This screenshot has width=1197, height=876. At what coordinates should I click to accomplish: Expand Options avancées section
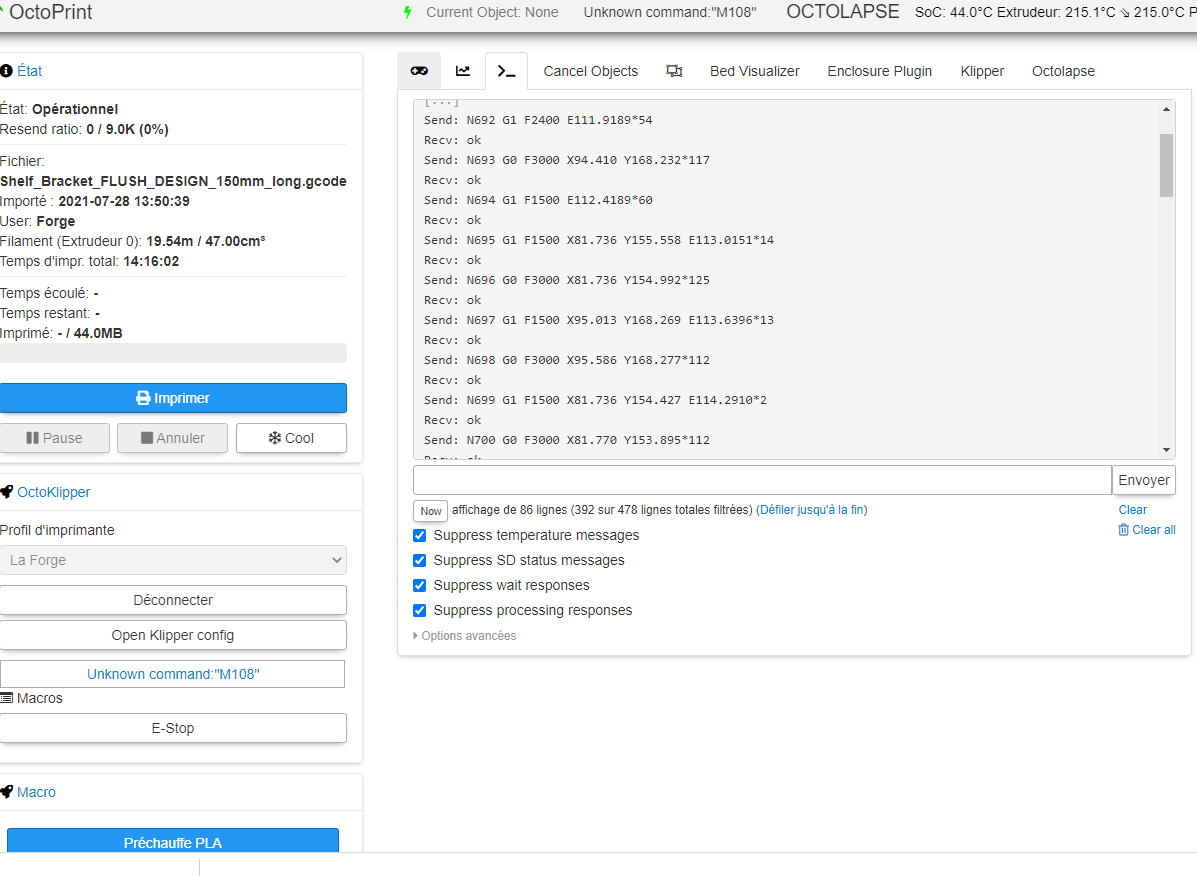(465, 636)
